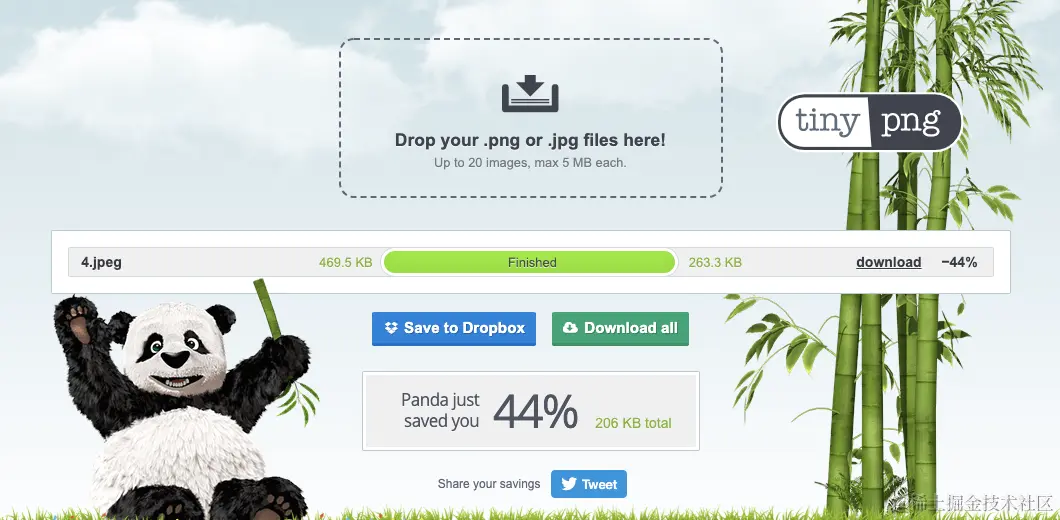Click the Tweet button

[x=589, y=484]
